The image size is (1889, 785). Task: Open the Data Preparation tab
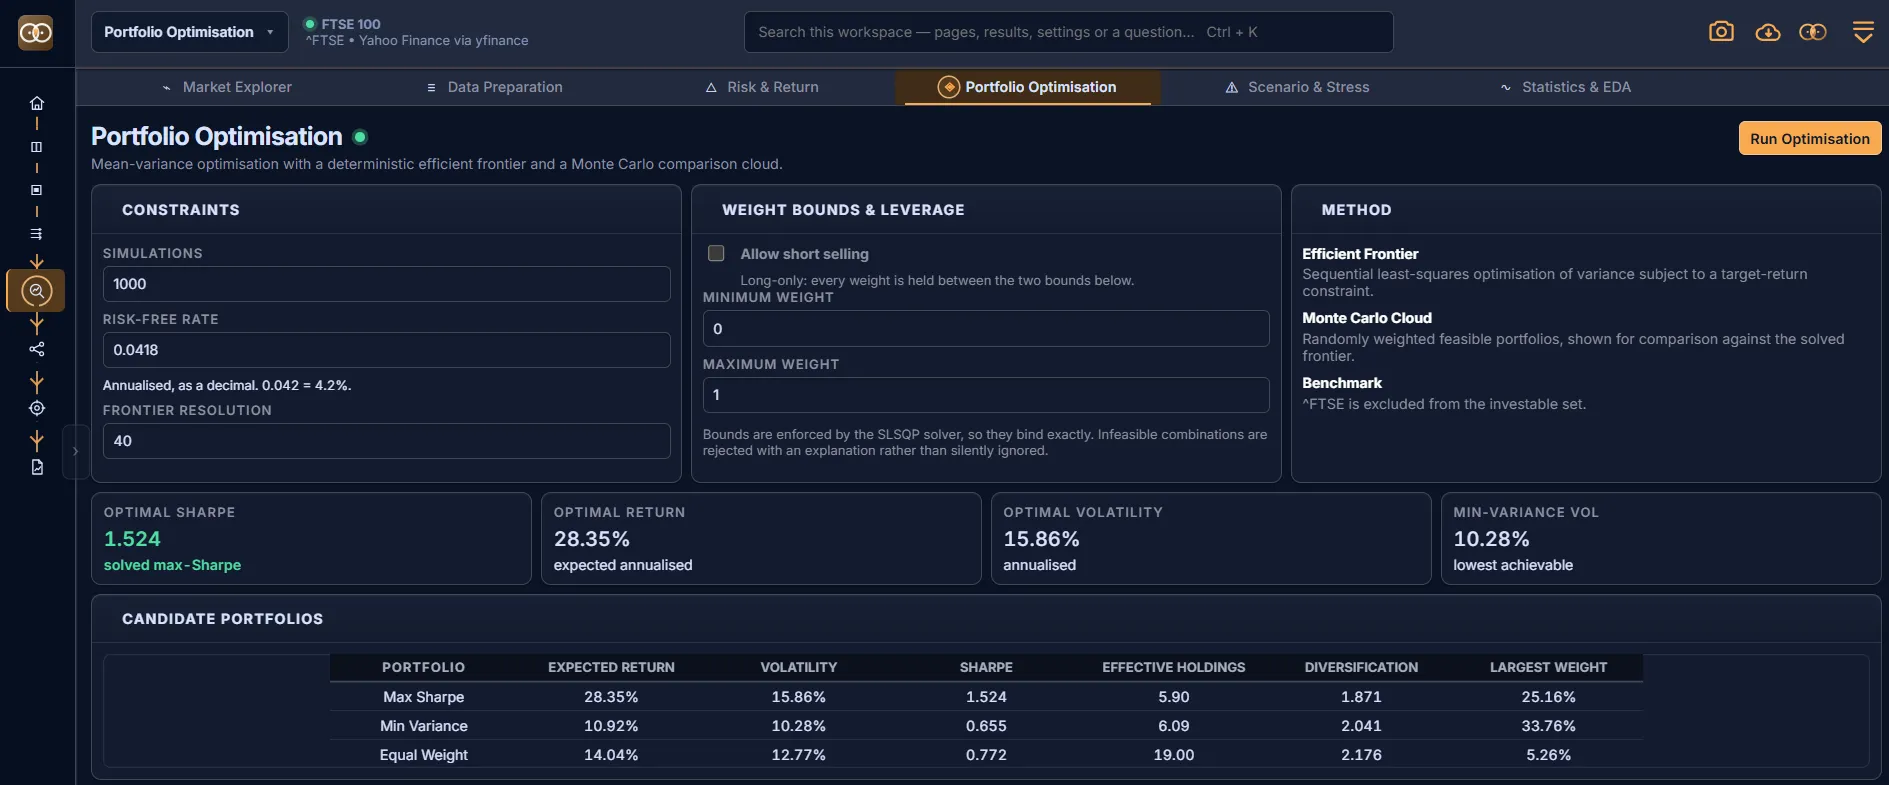pyautogui.click(x=494, y=87)
